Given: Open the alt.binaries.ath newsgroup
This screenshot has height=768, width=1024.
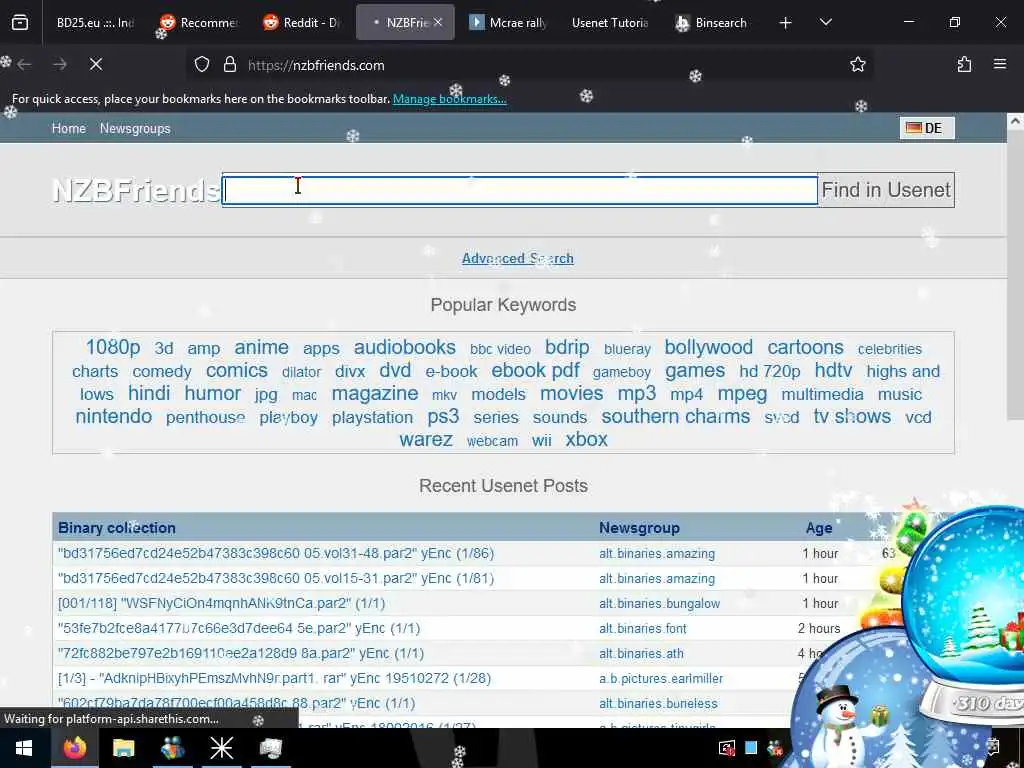Looking at the screenshot, I should (x=641, y=654).
